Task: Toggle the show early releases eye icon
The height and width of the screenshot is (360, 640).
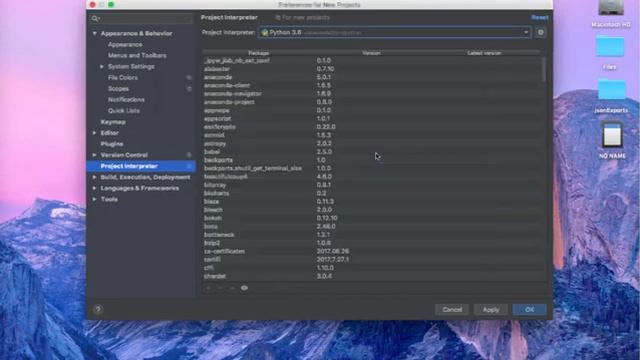Action: coord(244,288)
